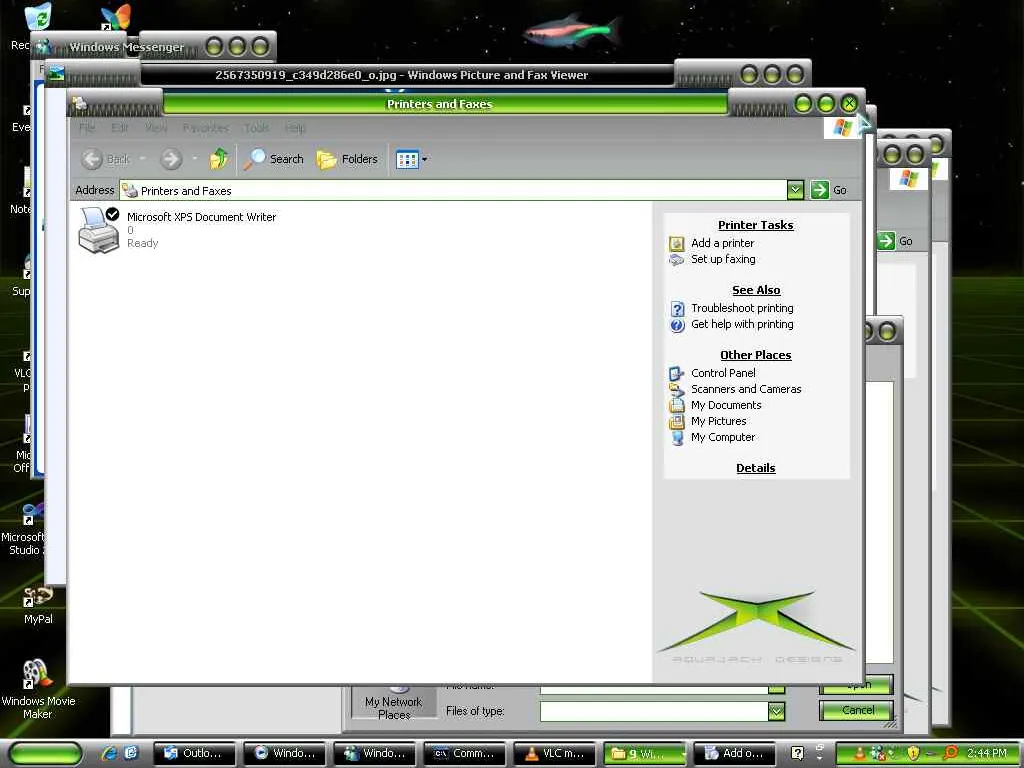
Task: Click the Files of type field
Action: [x=654, y=711]
